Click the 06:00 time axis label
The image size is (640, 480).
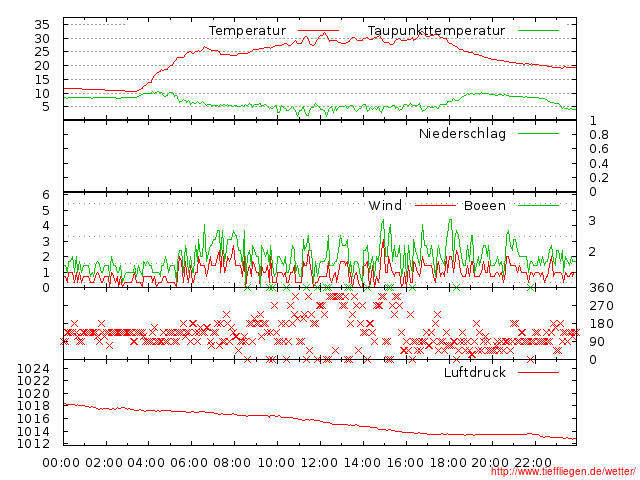(x=189, y=463)
